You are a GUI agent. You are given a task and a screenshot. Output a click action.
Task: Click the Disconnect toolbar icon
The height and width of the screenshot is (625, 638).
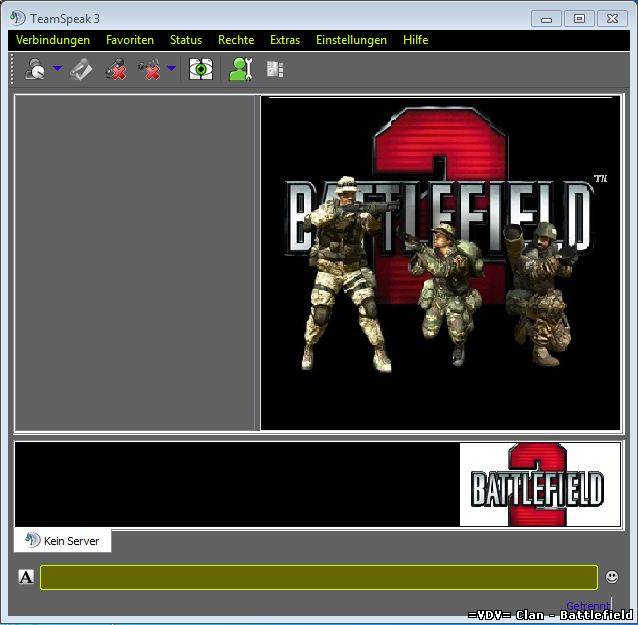(x=81, y=69)
